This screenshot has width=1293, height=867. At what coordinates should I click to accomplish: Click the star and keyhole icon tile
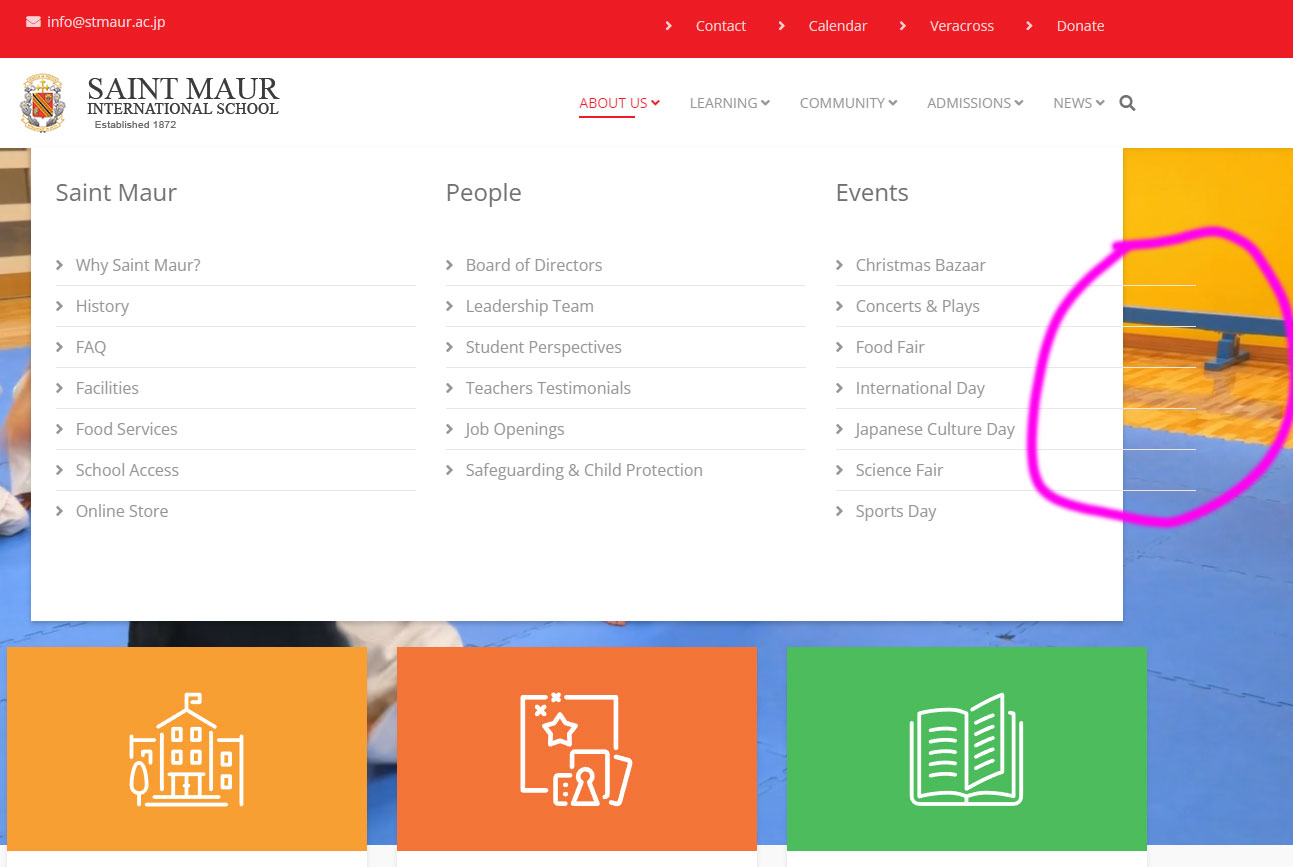click(x=577, y=749)
